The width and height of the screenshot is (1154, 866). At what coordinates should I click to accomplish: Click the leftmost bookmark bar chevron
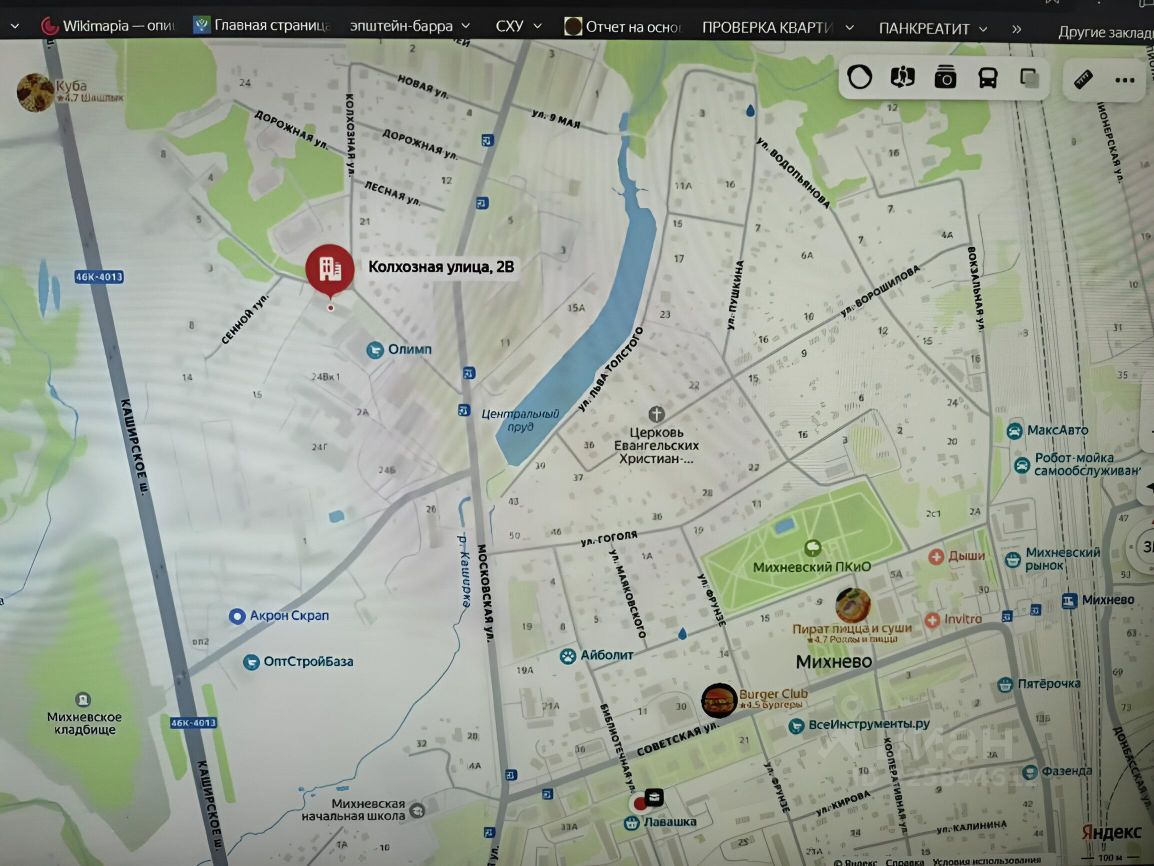point(14,26)
